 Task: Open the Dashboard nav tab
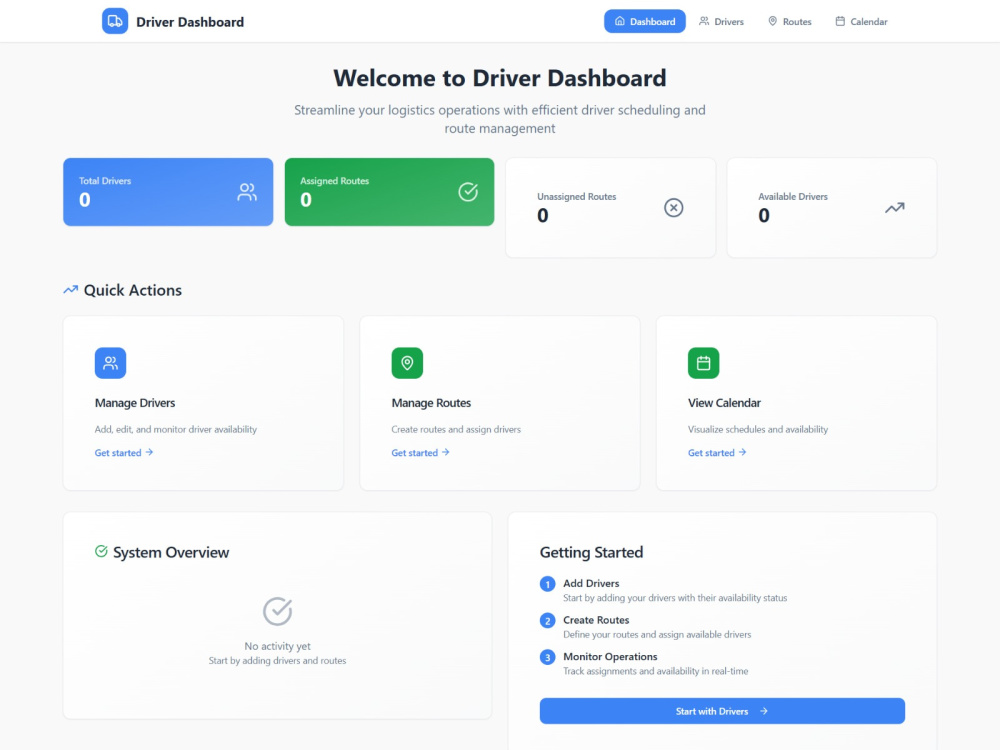[645, 21]
